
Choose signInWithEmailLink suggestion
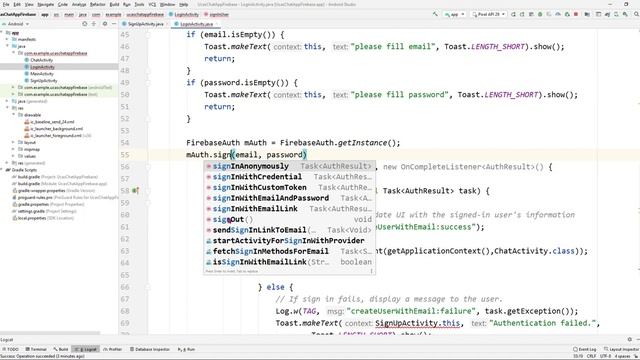coord(289,209)
